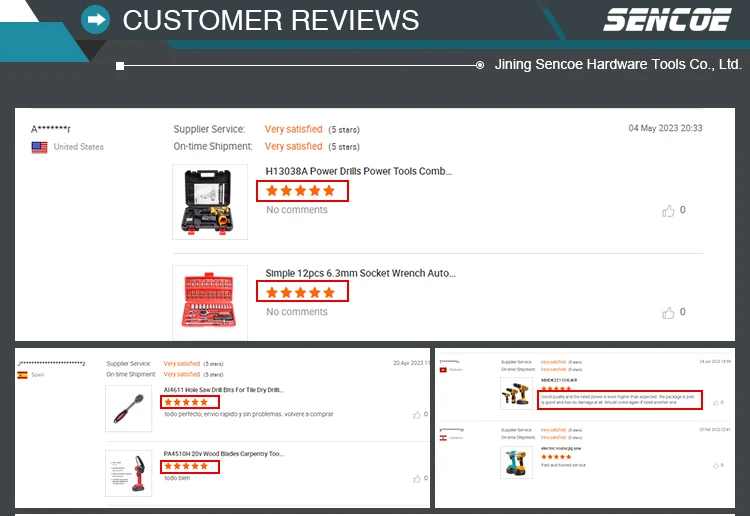
Task: Like the Hole Saw Drill Bits review
Action: point(417,415)
